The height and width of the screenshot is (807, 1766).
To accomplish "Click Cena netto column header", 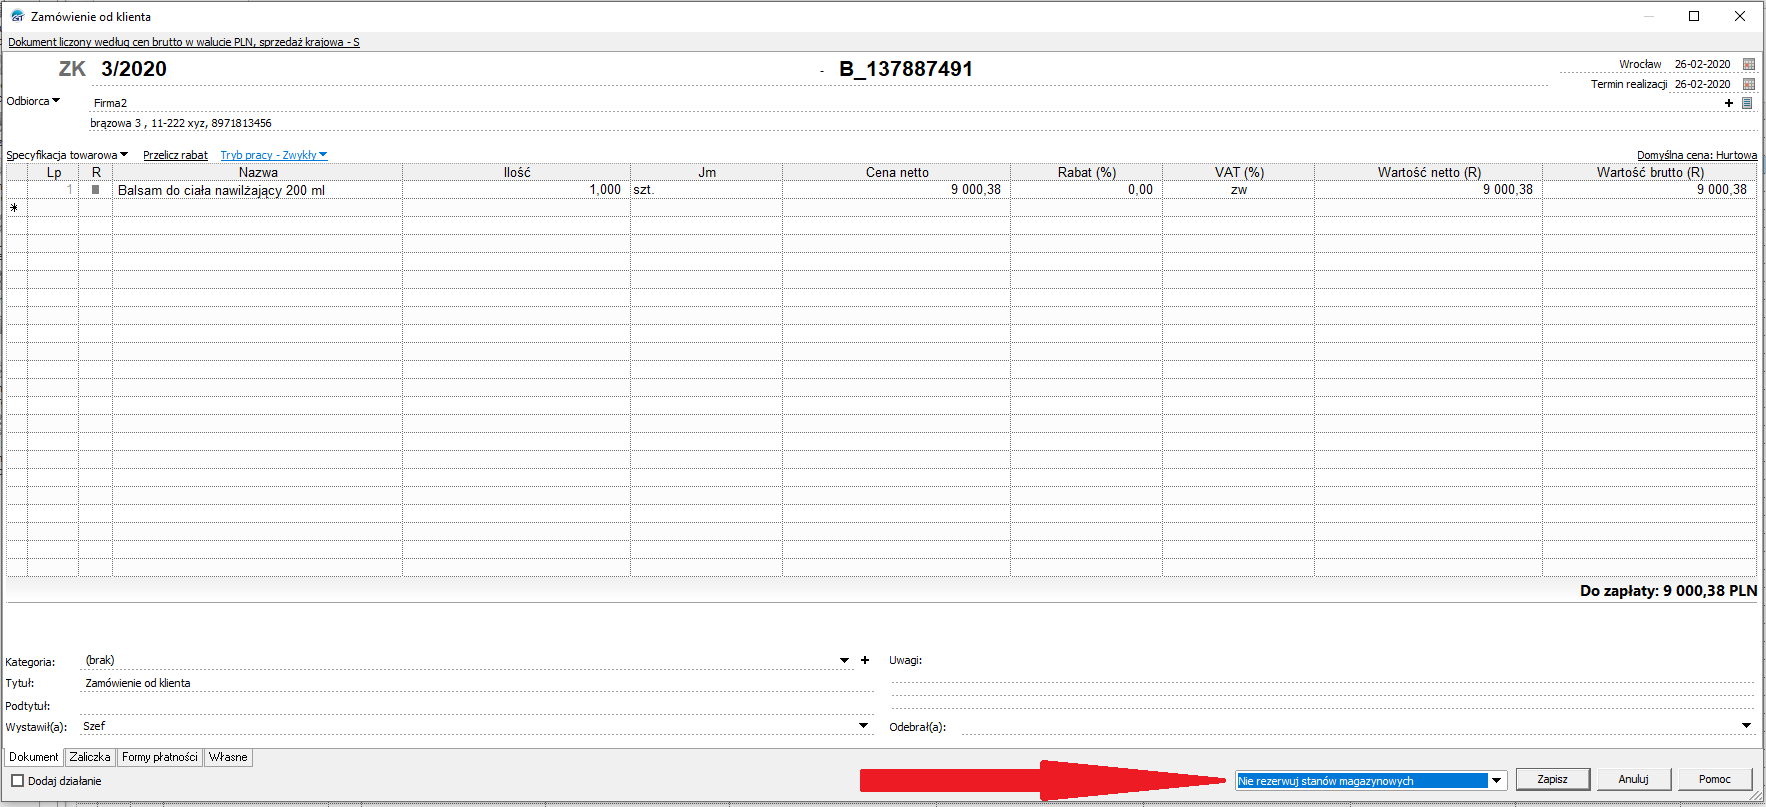I will point(897,172).
